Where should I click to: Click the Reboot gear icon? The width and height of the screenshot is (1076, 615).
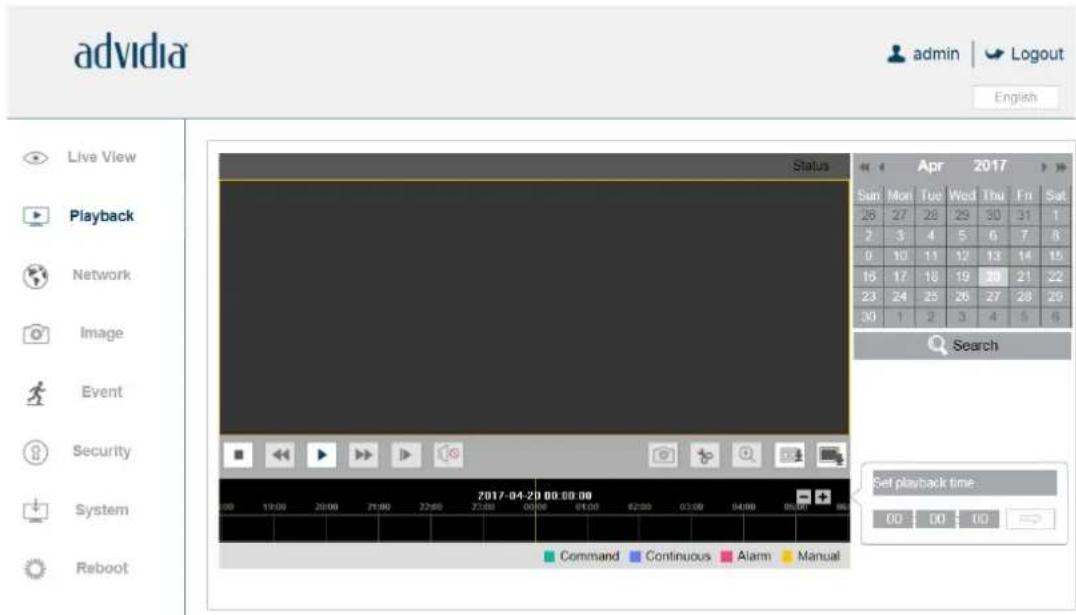pos(35,569)
